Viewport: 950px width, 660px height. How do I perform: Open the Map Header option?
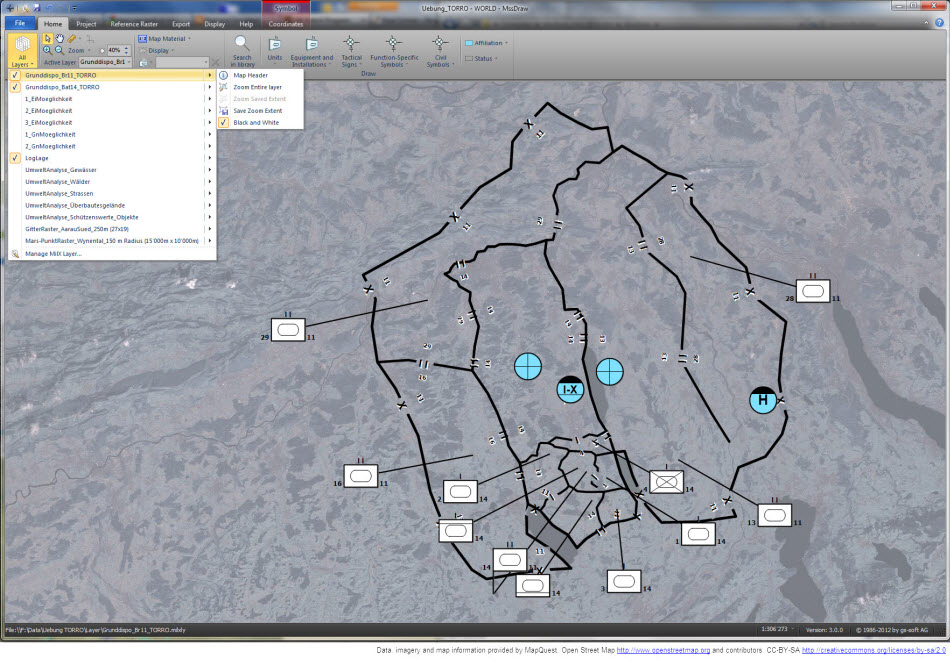[x=250, y=75]
